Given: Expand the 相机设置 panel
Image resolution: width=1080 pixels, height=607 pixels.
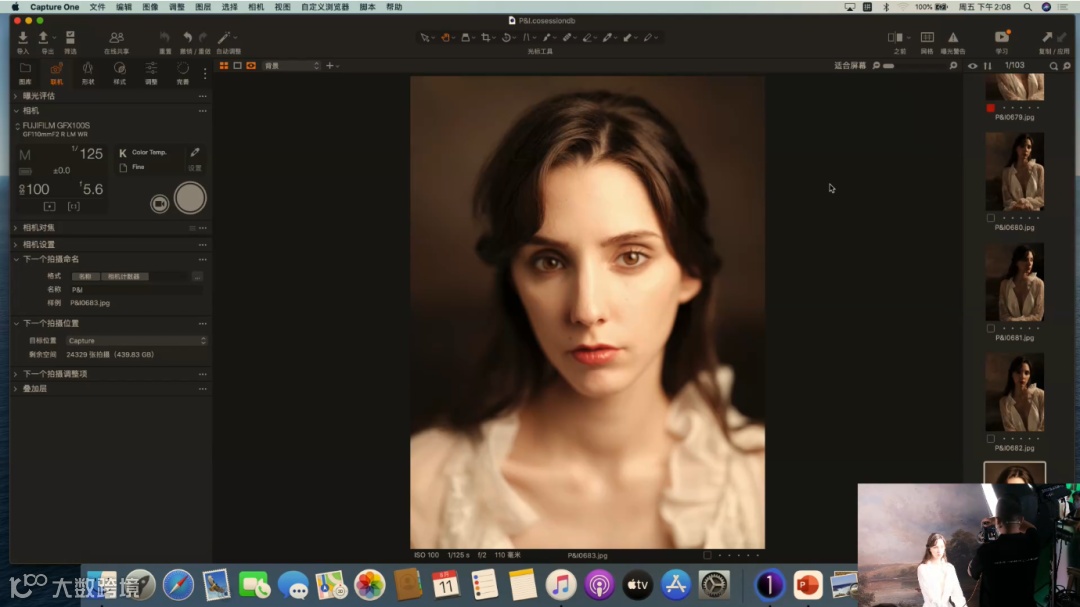Looking at the screenshot, I should 16,245.
